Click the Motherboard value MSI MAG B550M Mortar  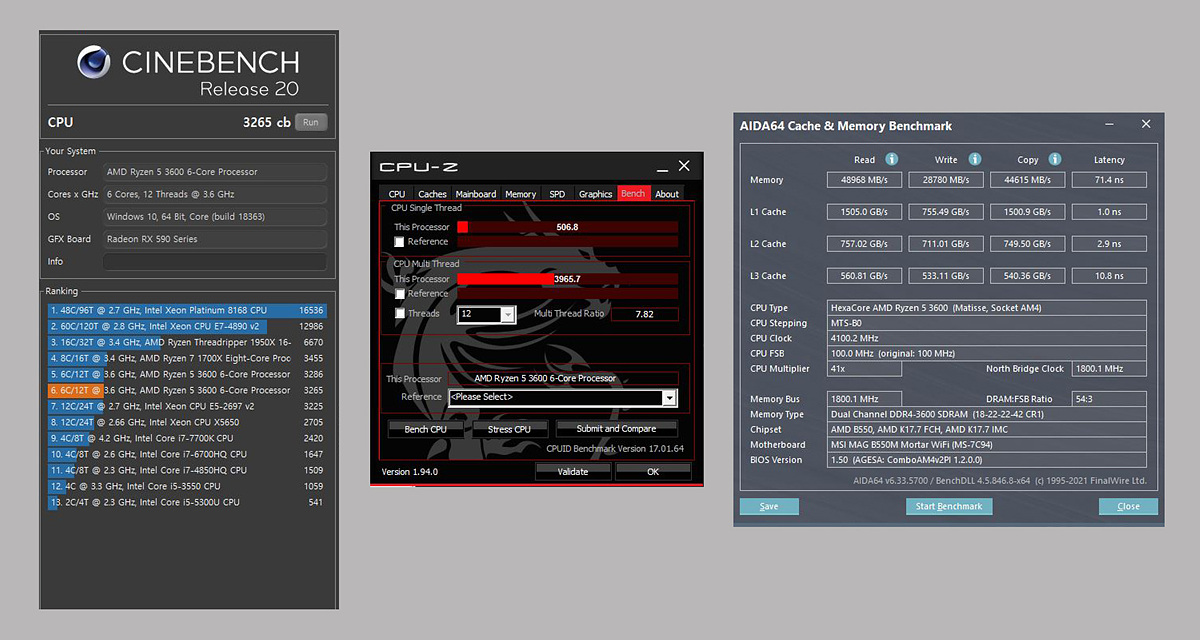click(987, 445)
